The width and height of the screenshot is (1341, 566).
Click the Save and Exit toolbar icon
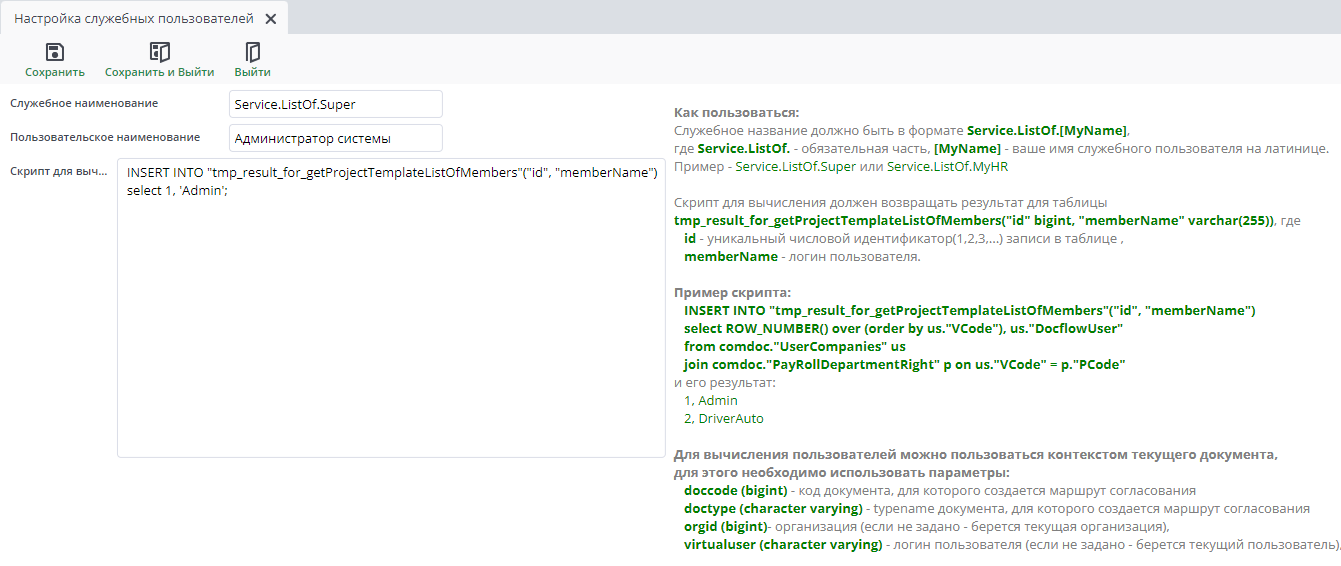pos(159,52)
